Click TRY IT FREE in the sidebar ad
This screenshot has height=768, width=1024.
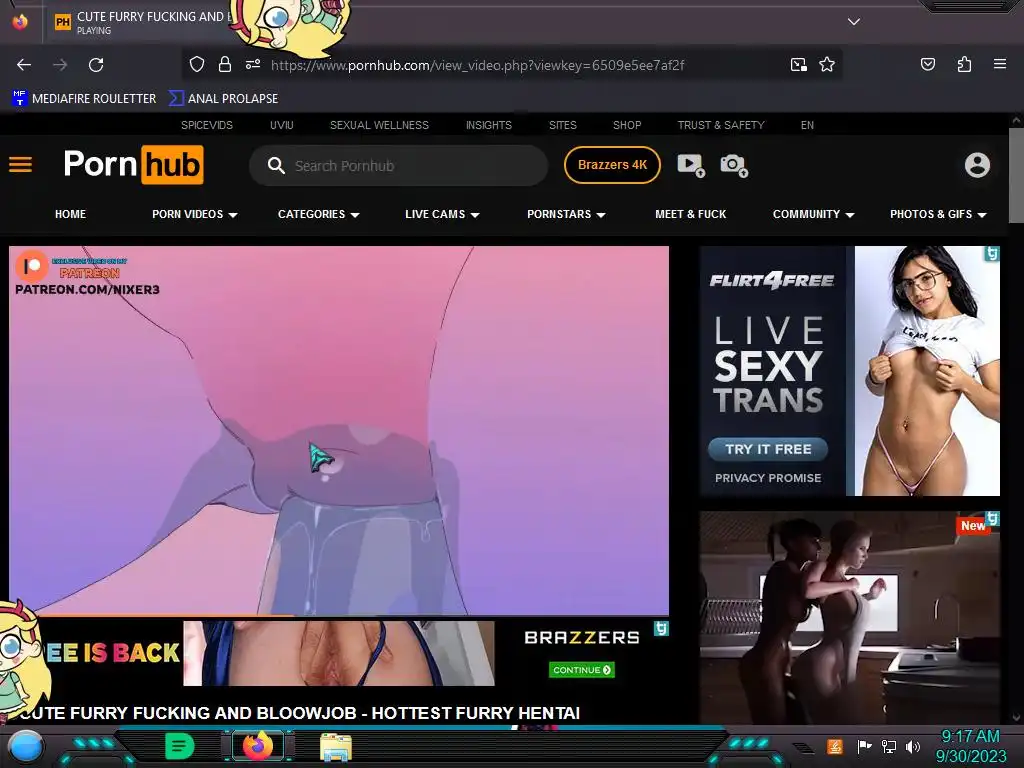(768, 449)
